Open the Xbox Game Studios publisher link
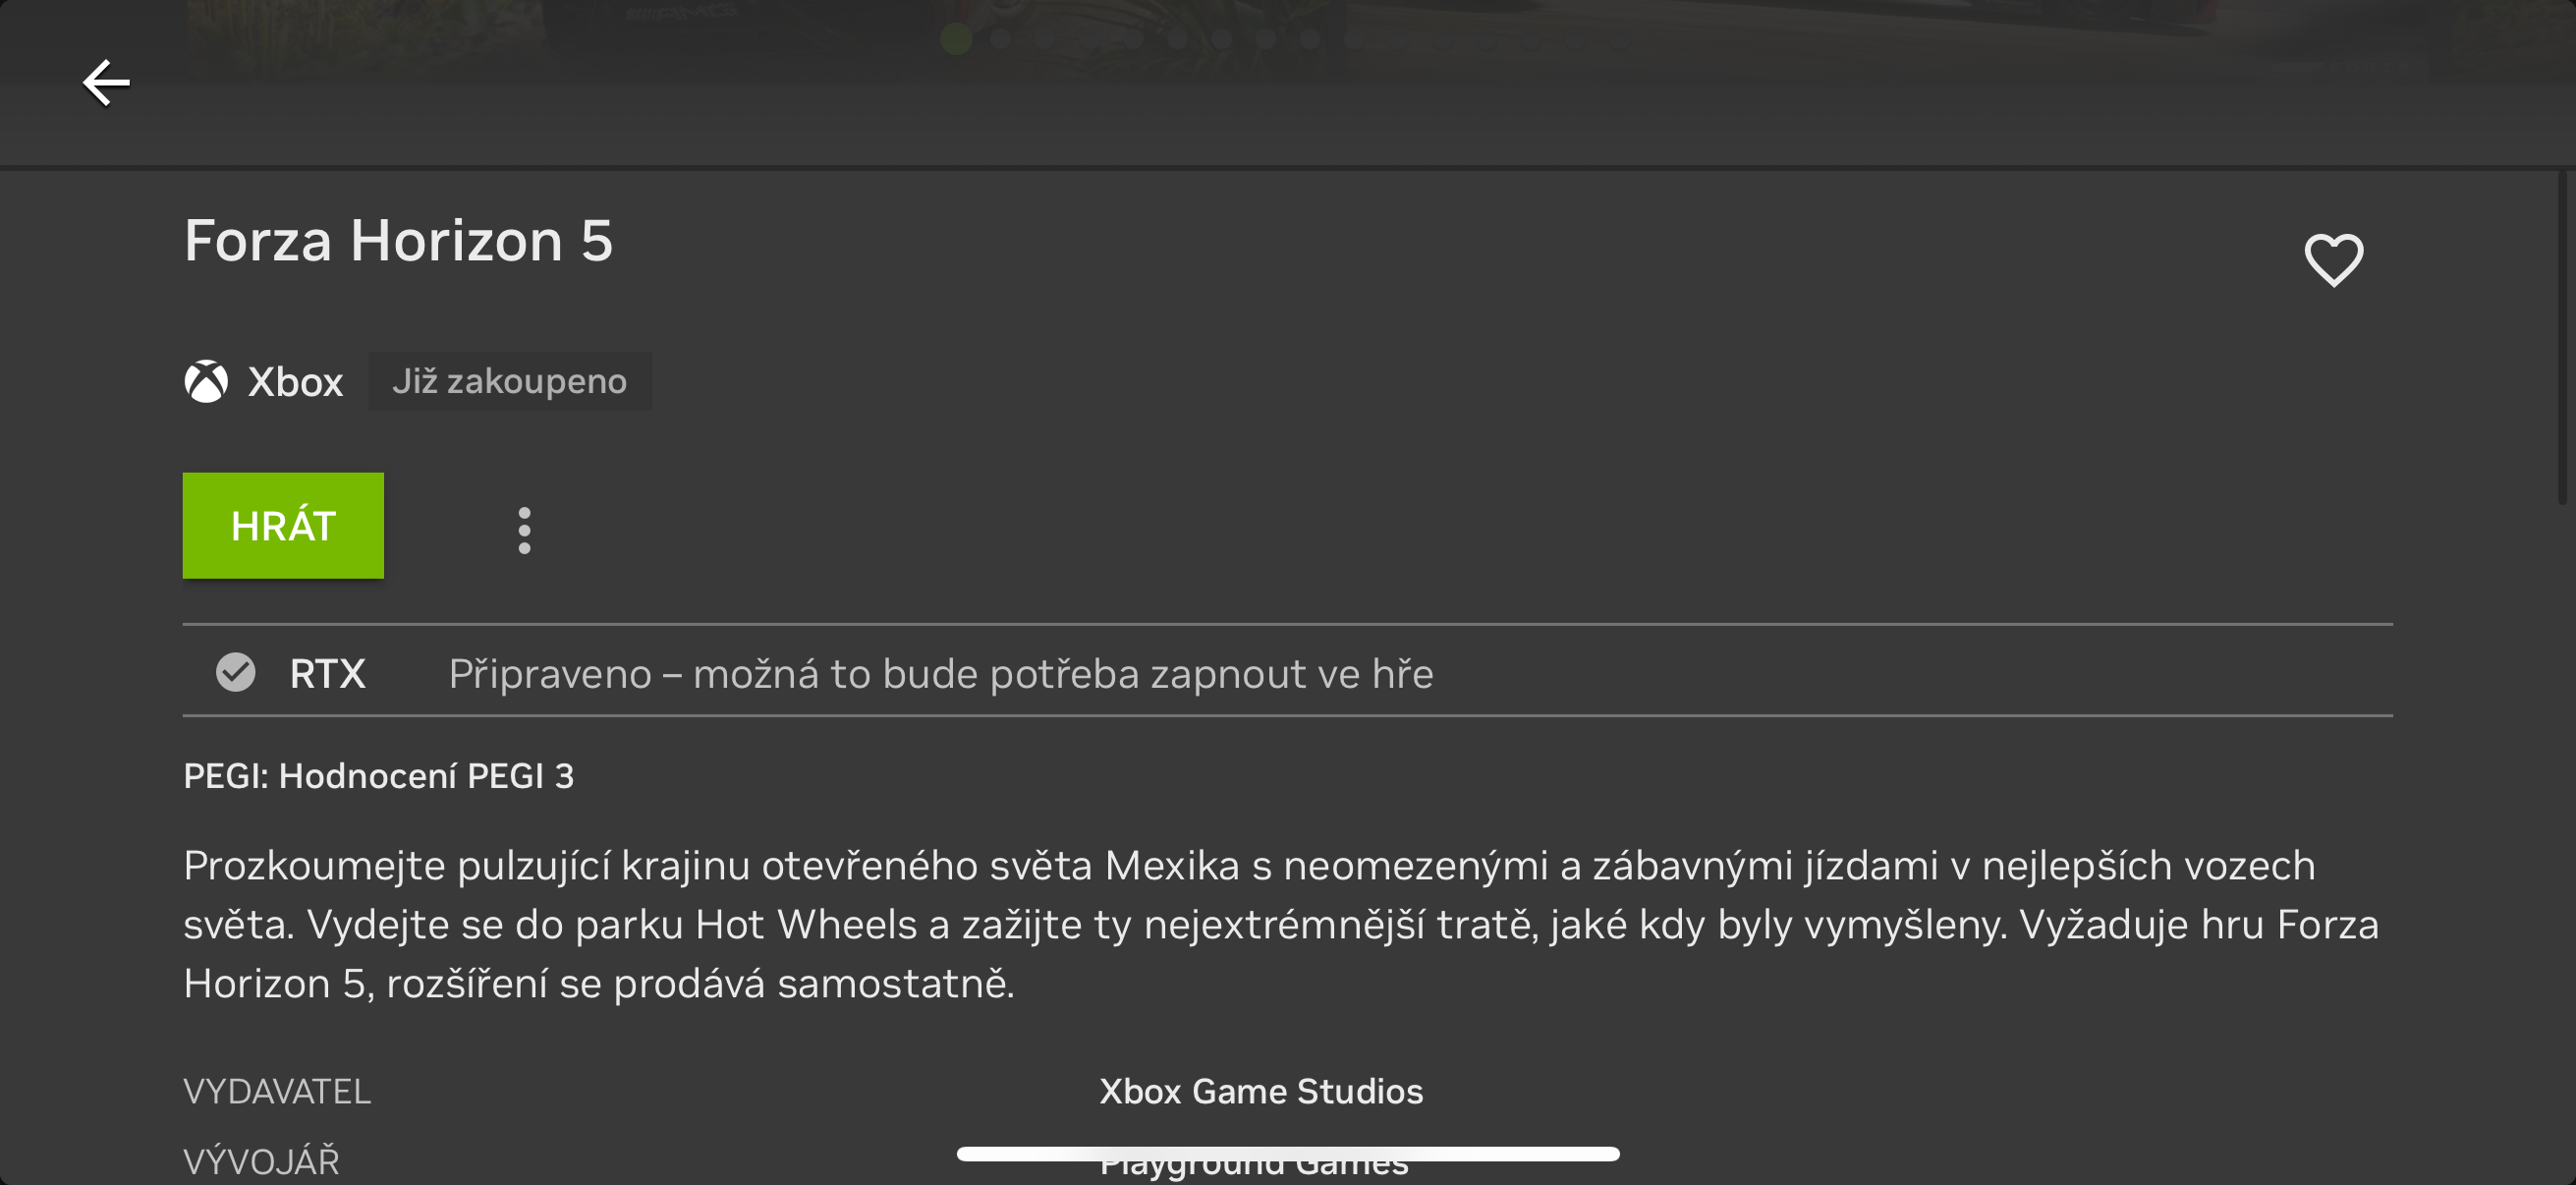2576x1185 pixels. (x=1260, y=1091)
